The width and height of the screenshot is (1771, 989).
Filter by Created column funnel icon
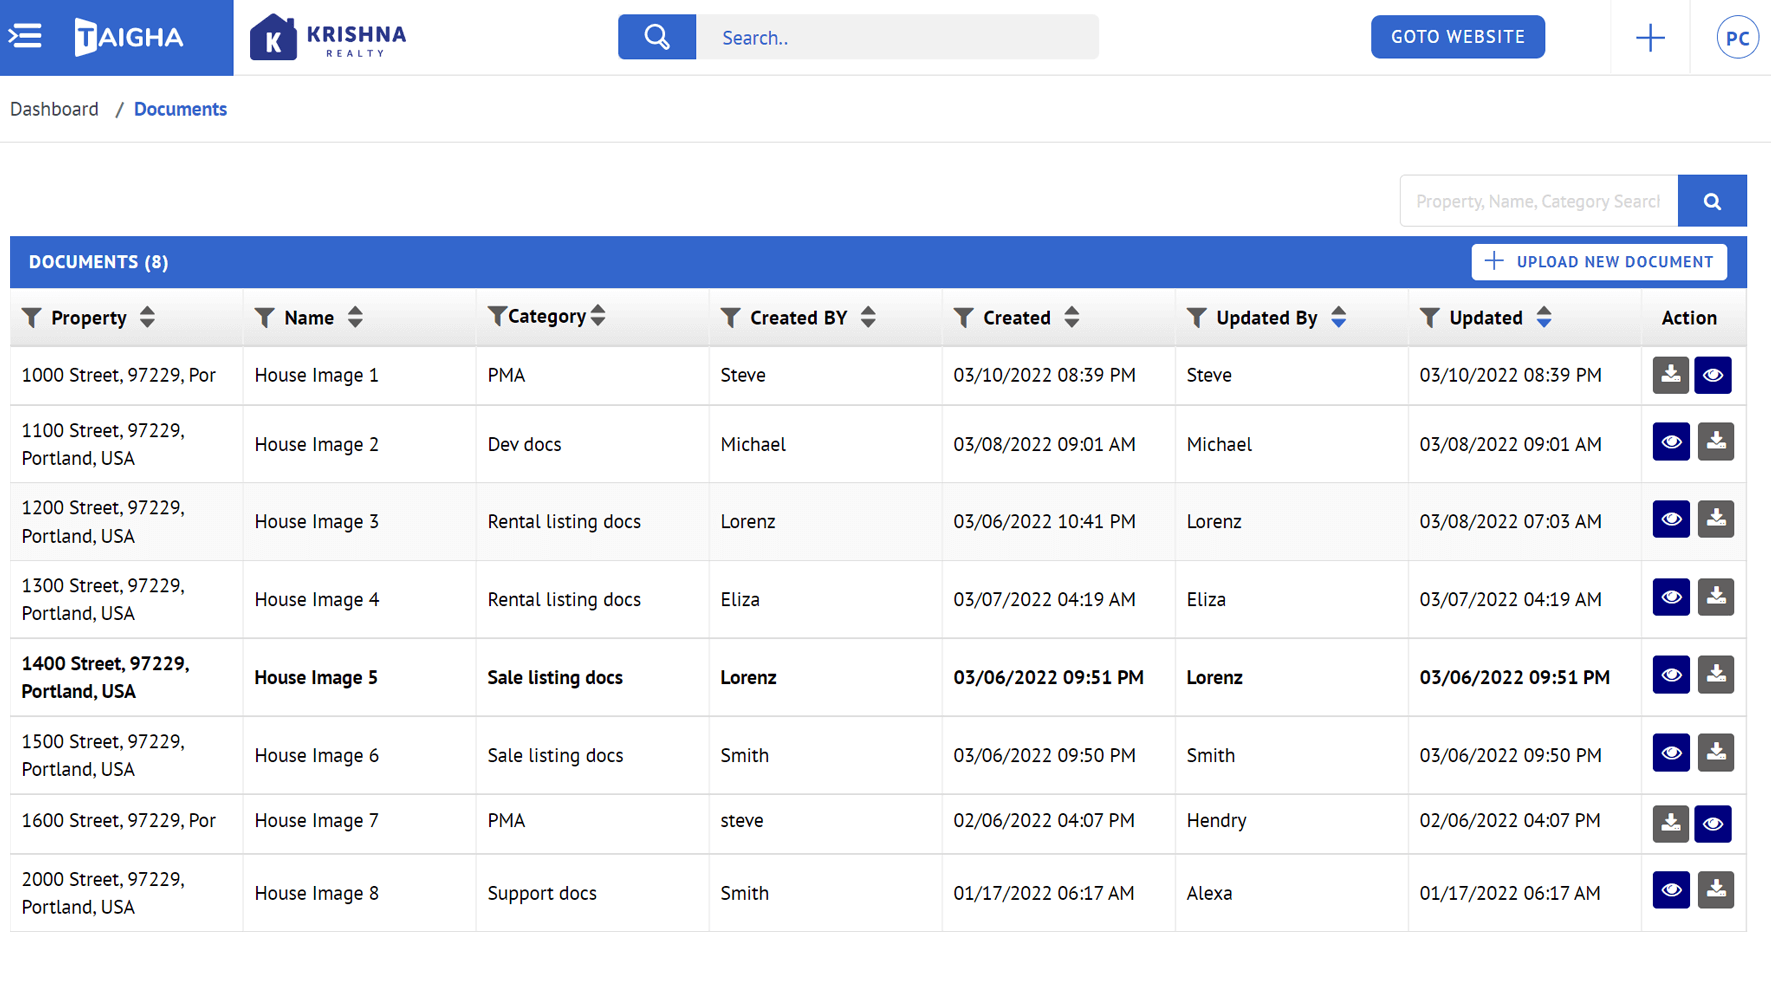[964, 318]
